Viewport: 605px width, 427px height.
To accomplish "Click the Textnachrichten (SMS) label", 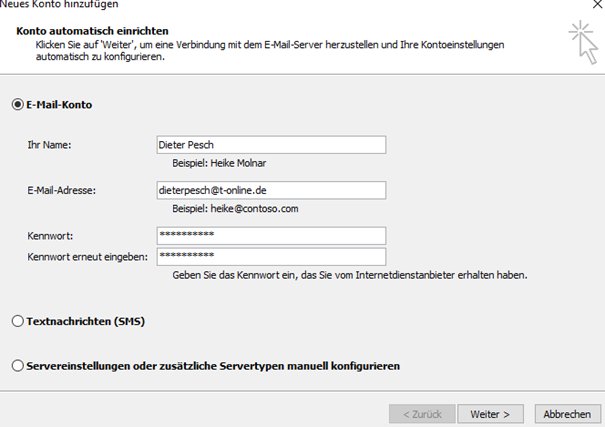I will pyautogui.click(x=86, y=321).
